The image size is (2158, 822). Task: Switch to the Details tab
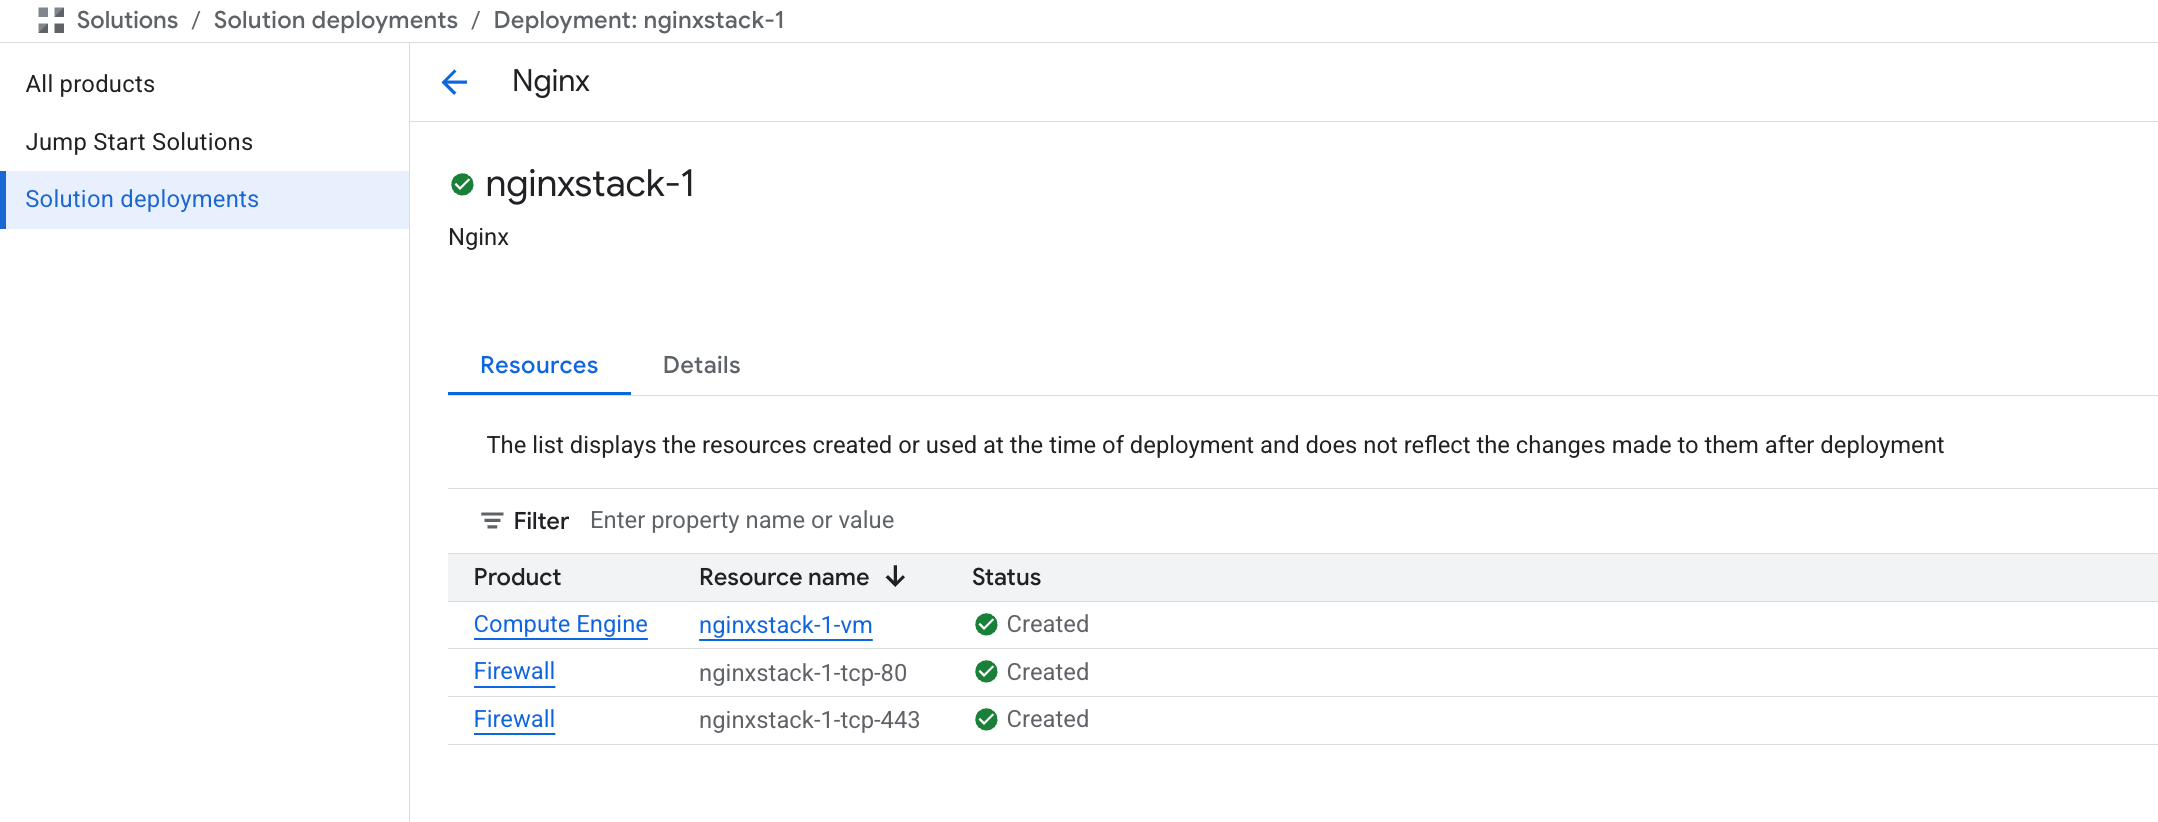[x=702, y=365]
